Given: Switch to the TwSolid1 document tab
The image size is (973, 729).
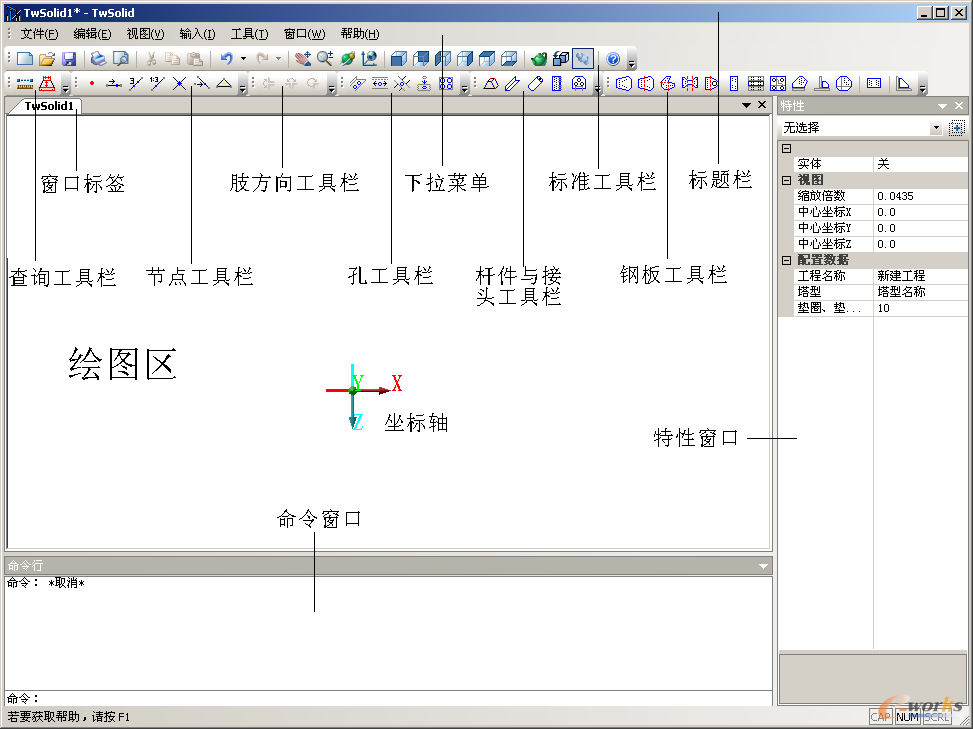Looking at the screenshot, I should (48, 106).
